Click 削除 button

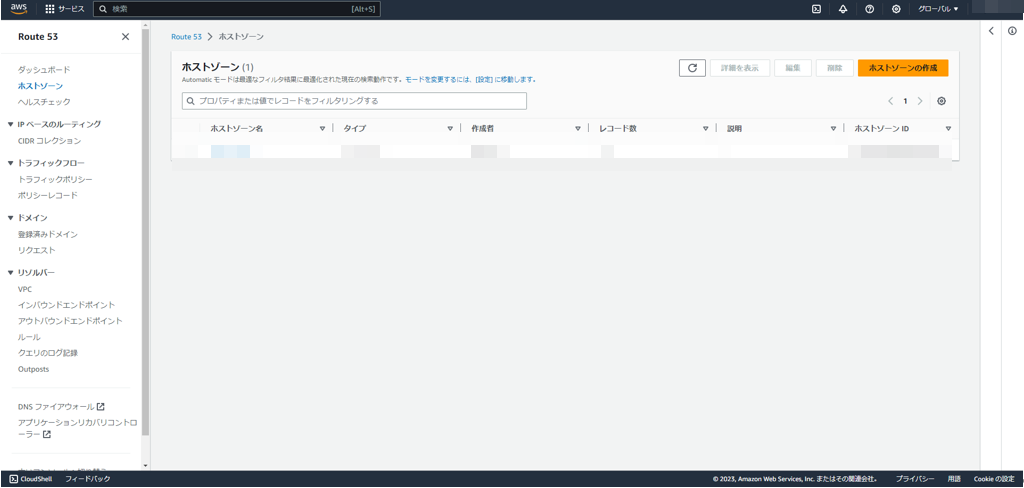[x=835, y=68]
